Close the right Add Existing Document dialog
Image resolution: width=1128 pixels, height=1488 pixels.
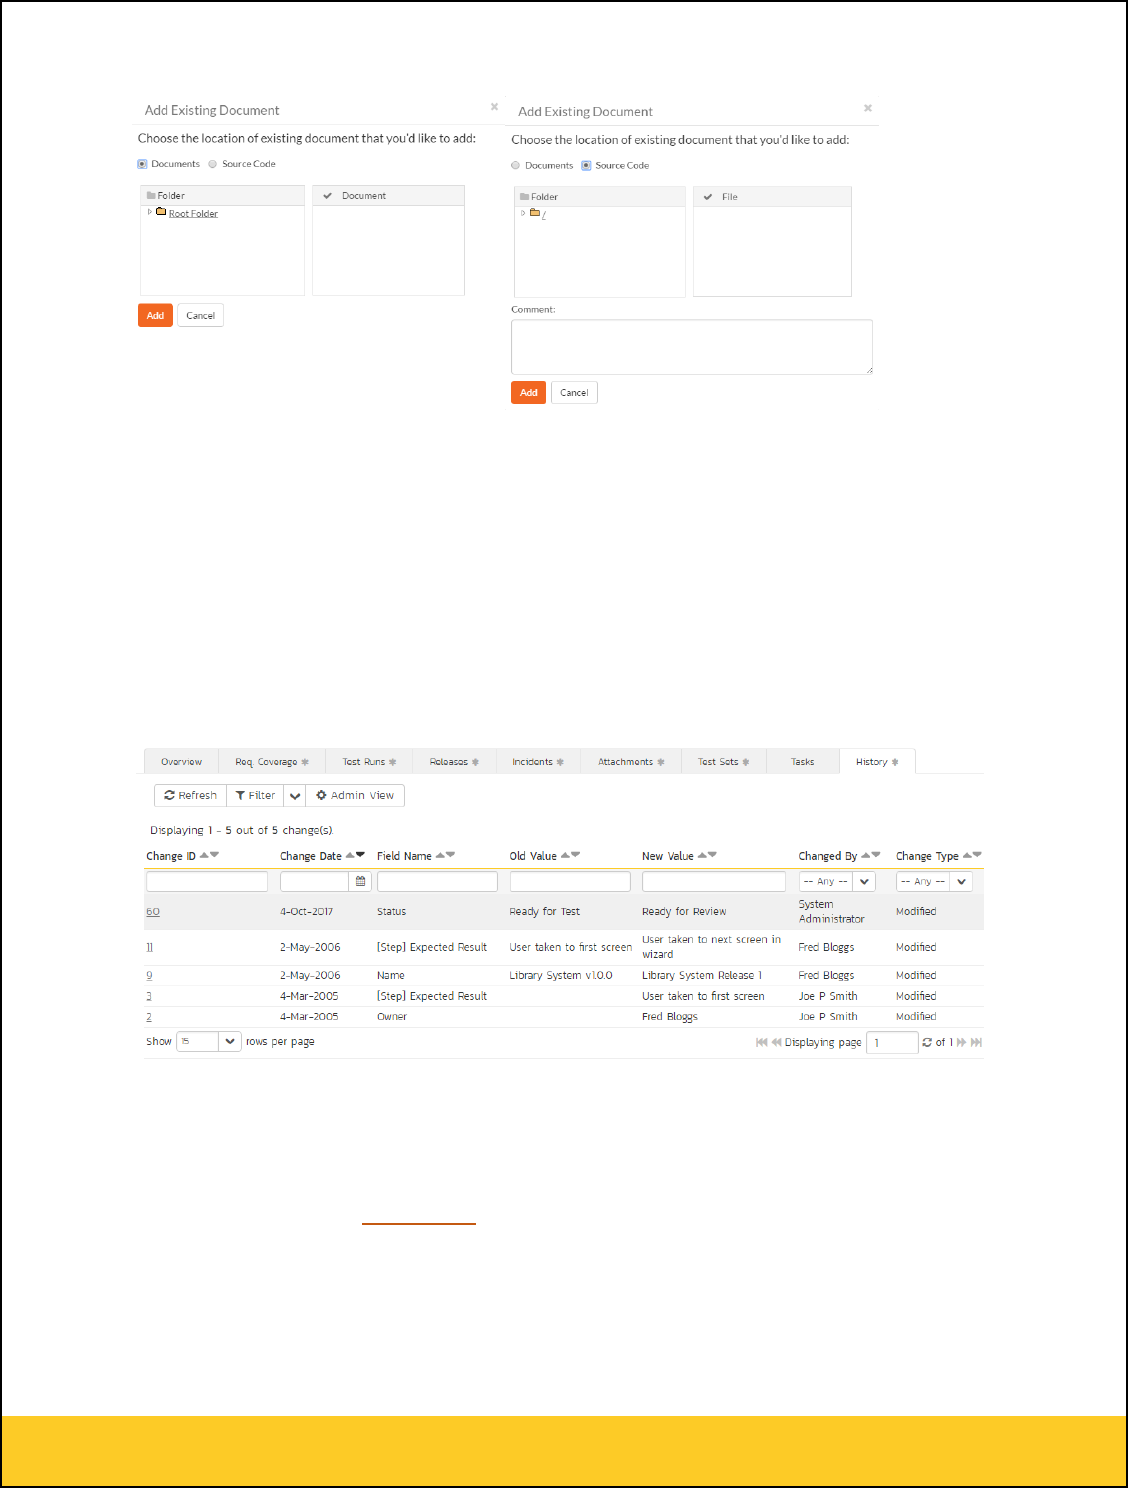[x=868, y=108]
